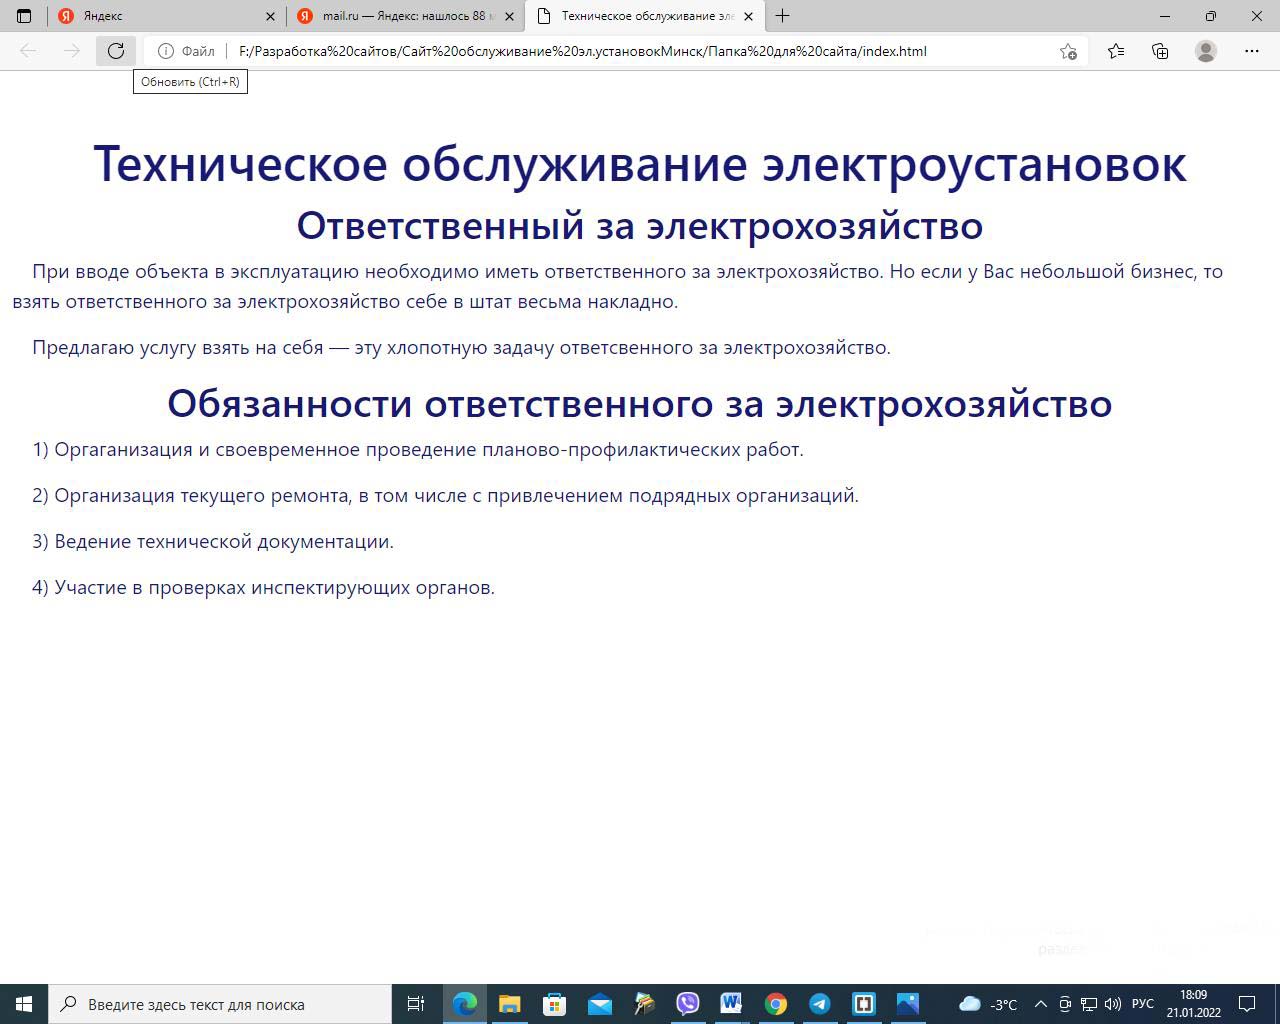Switch to the Яндекс tab
Screen dimensions: 1280x1024
pos(160,16)
